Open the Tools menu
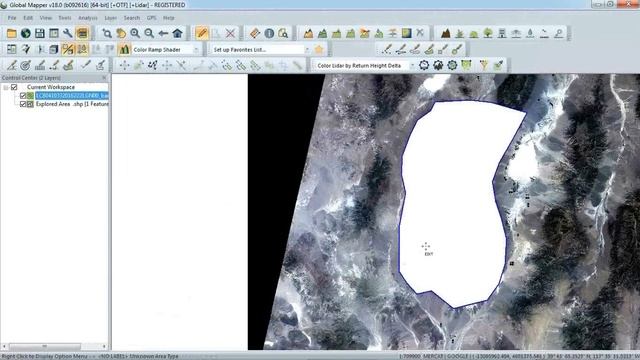The image size is (640, 360). (64, 18)
